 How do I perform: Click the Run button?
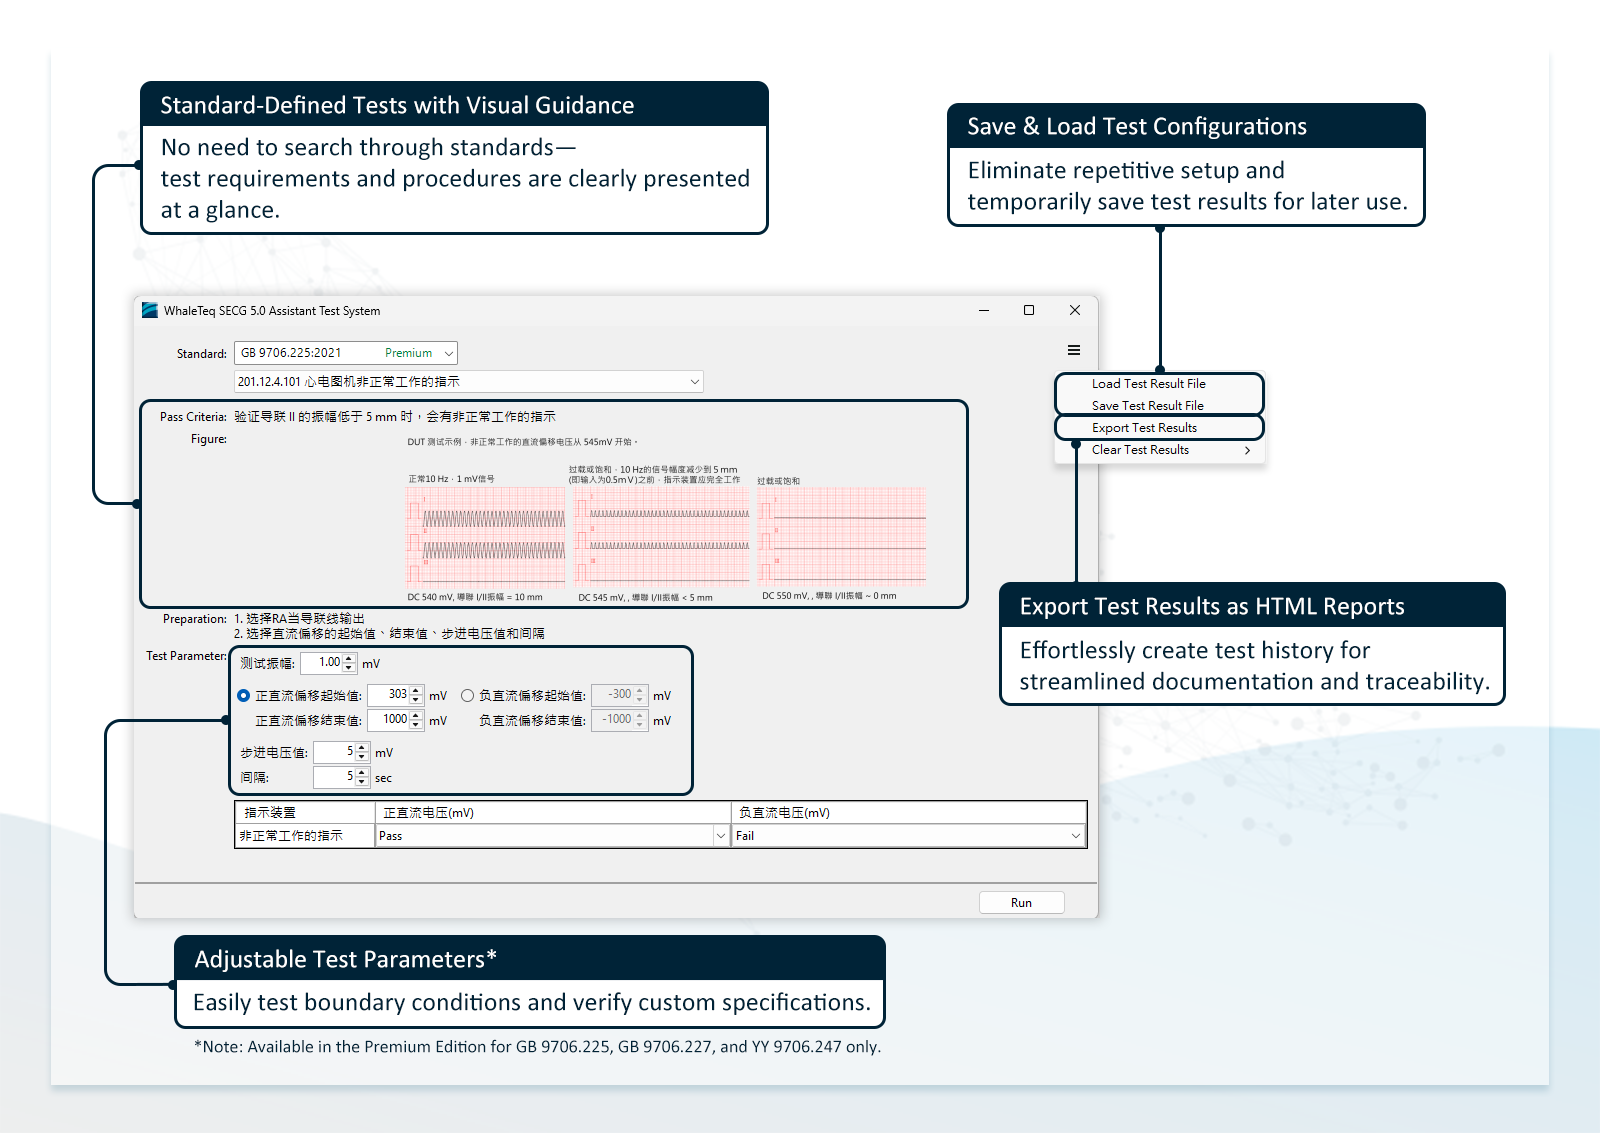[1021, 902]
